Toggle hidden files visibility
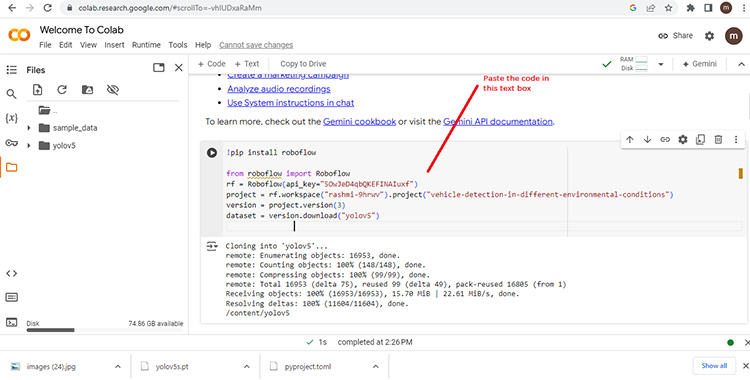750x380 pixels. (x=112, y=90)
